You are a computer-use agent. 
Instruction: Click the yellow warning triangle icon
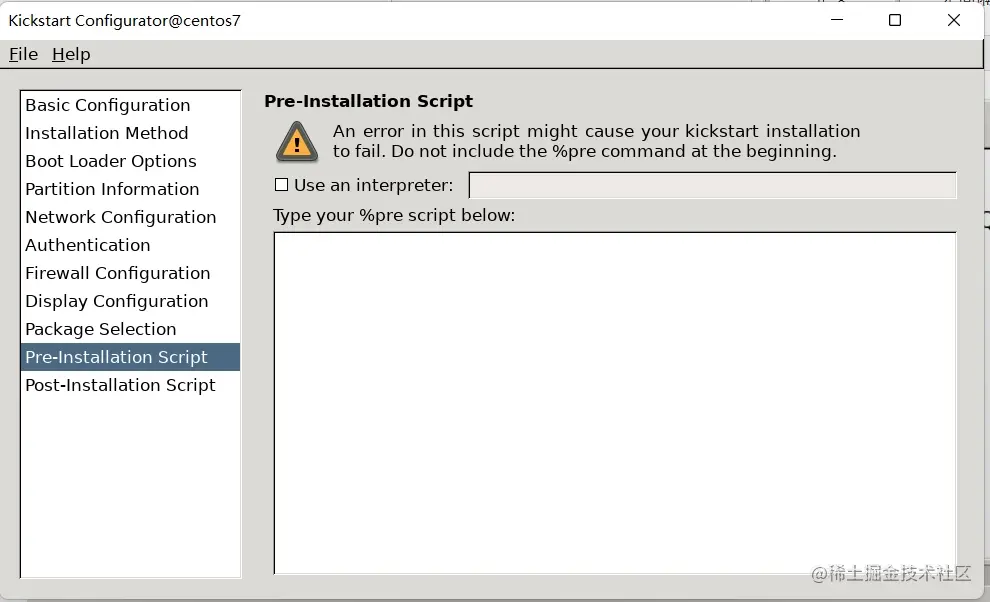click(x=297, y=141)
